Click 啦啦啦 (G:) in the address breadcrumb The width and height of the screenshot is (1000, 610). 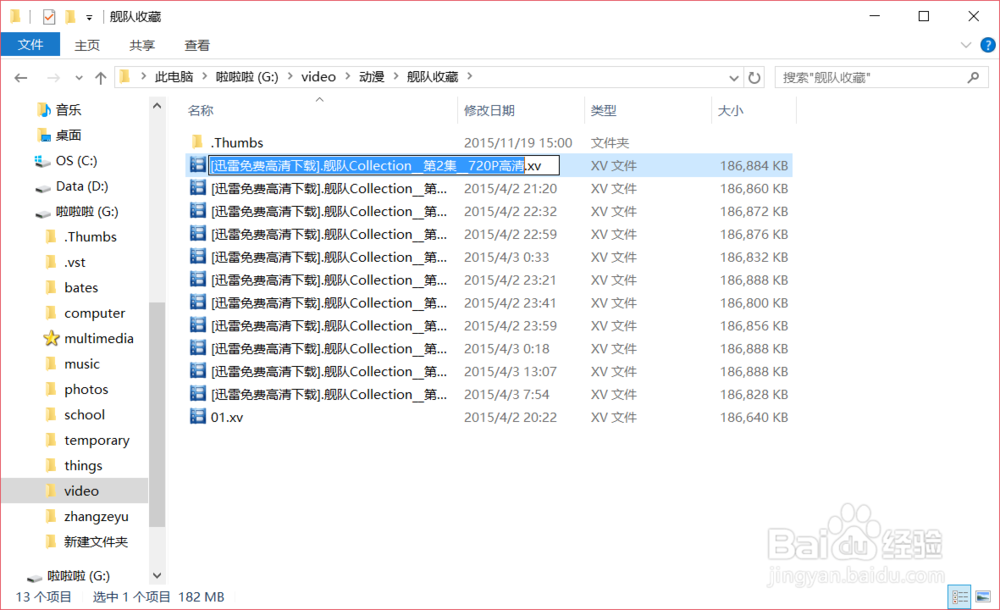(247, 77)
